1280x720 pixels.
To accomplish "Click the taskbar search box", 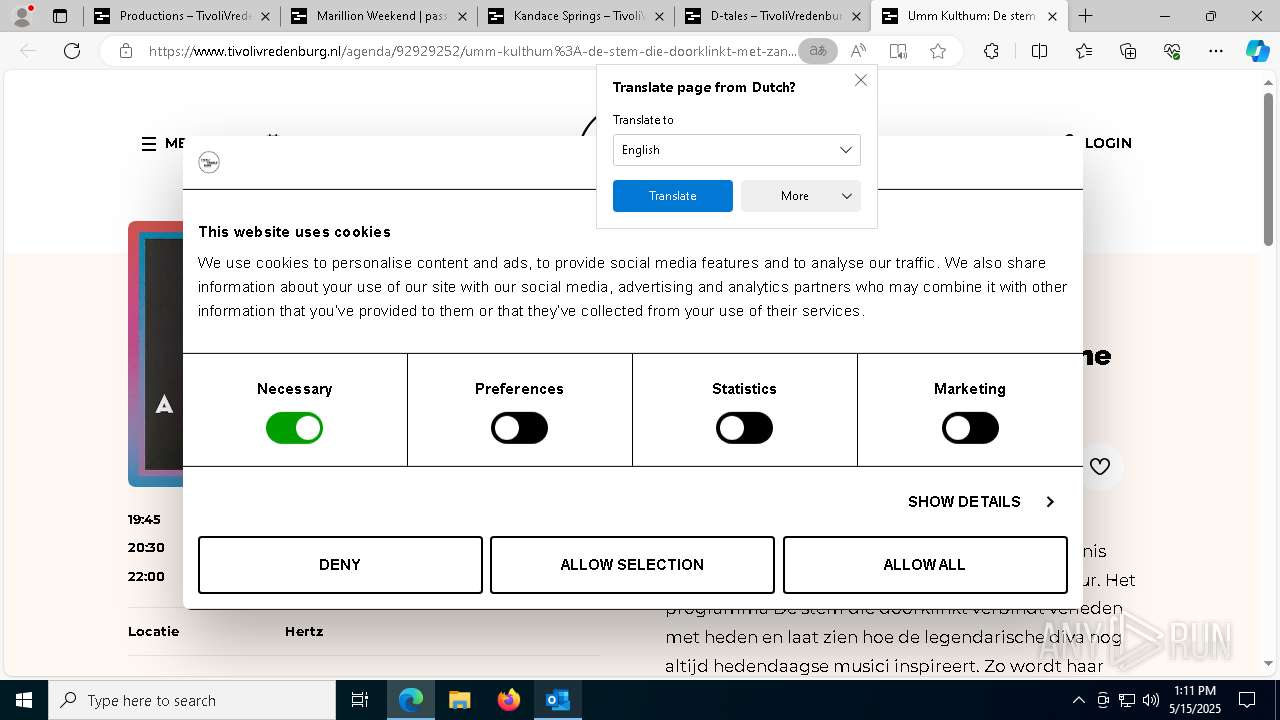I will tap(192, 700).
